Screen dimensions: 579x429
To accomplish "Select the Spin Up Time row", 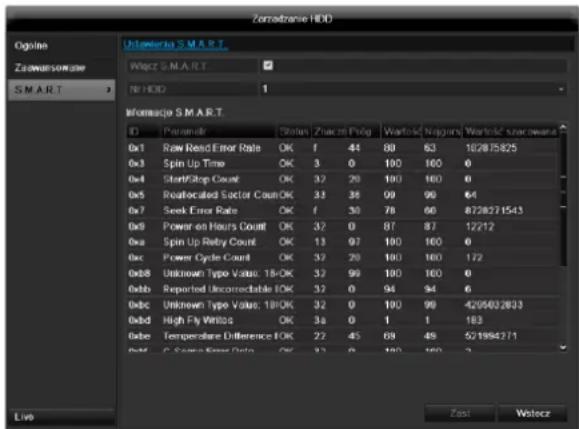I will 343,164.
